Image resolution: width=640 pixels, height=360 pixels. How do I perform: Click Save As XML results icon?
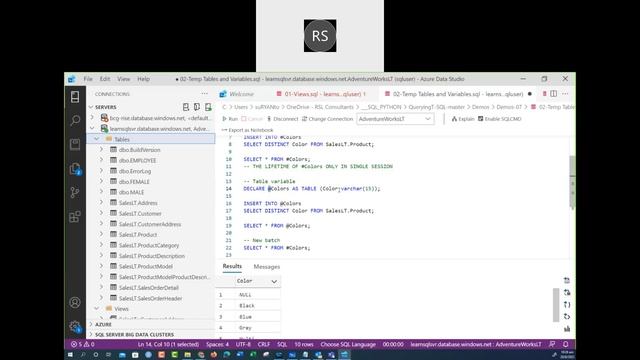(x=567, y=316)
